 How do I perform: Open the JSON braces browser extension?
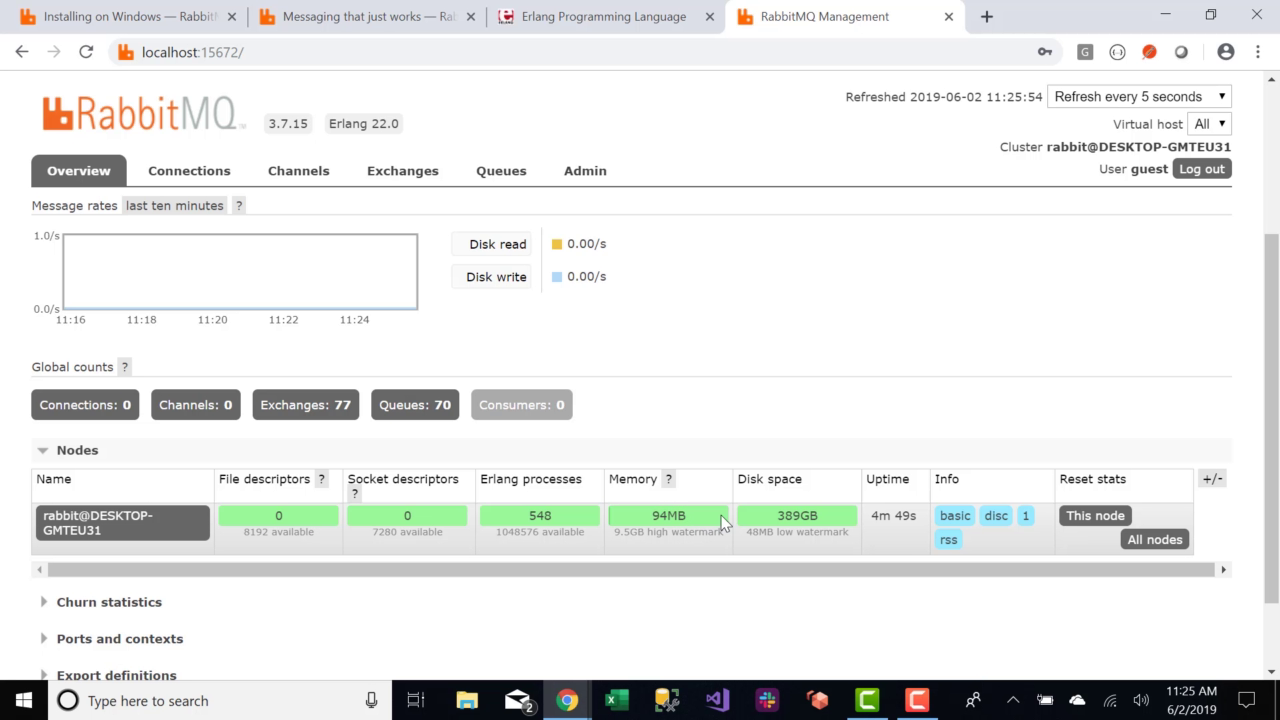[x=1117, y=52]
